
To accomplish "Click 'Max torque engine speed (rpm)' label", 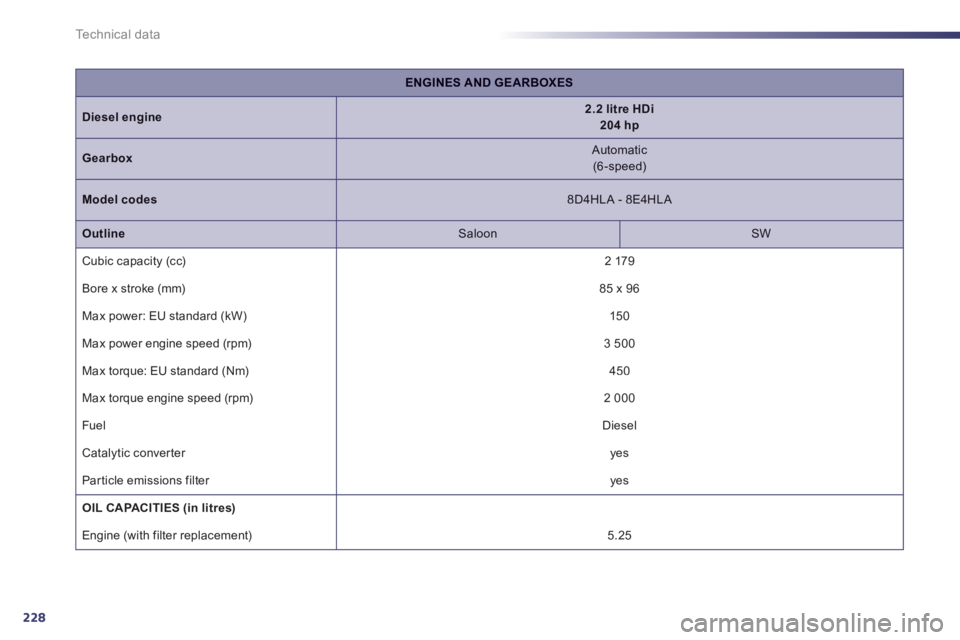I will pyautogui.click(x=168, y=398).
